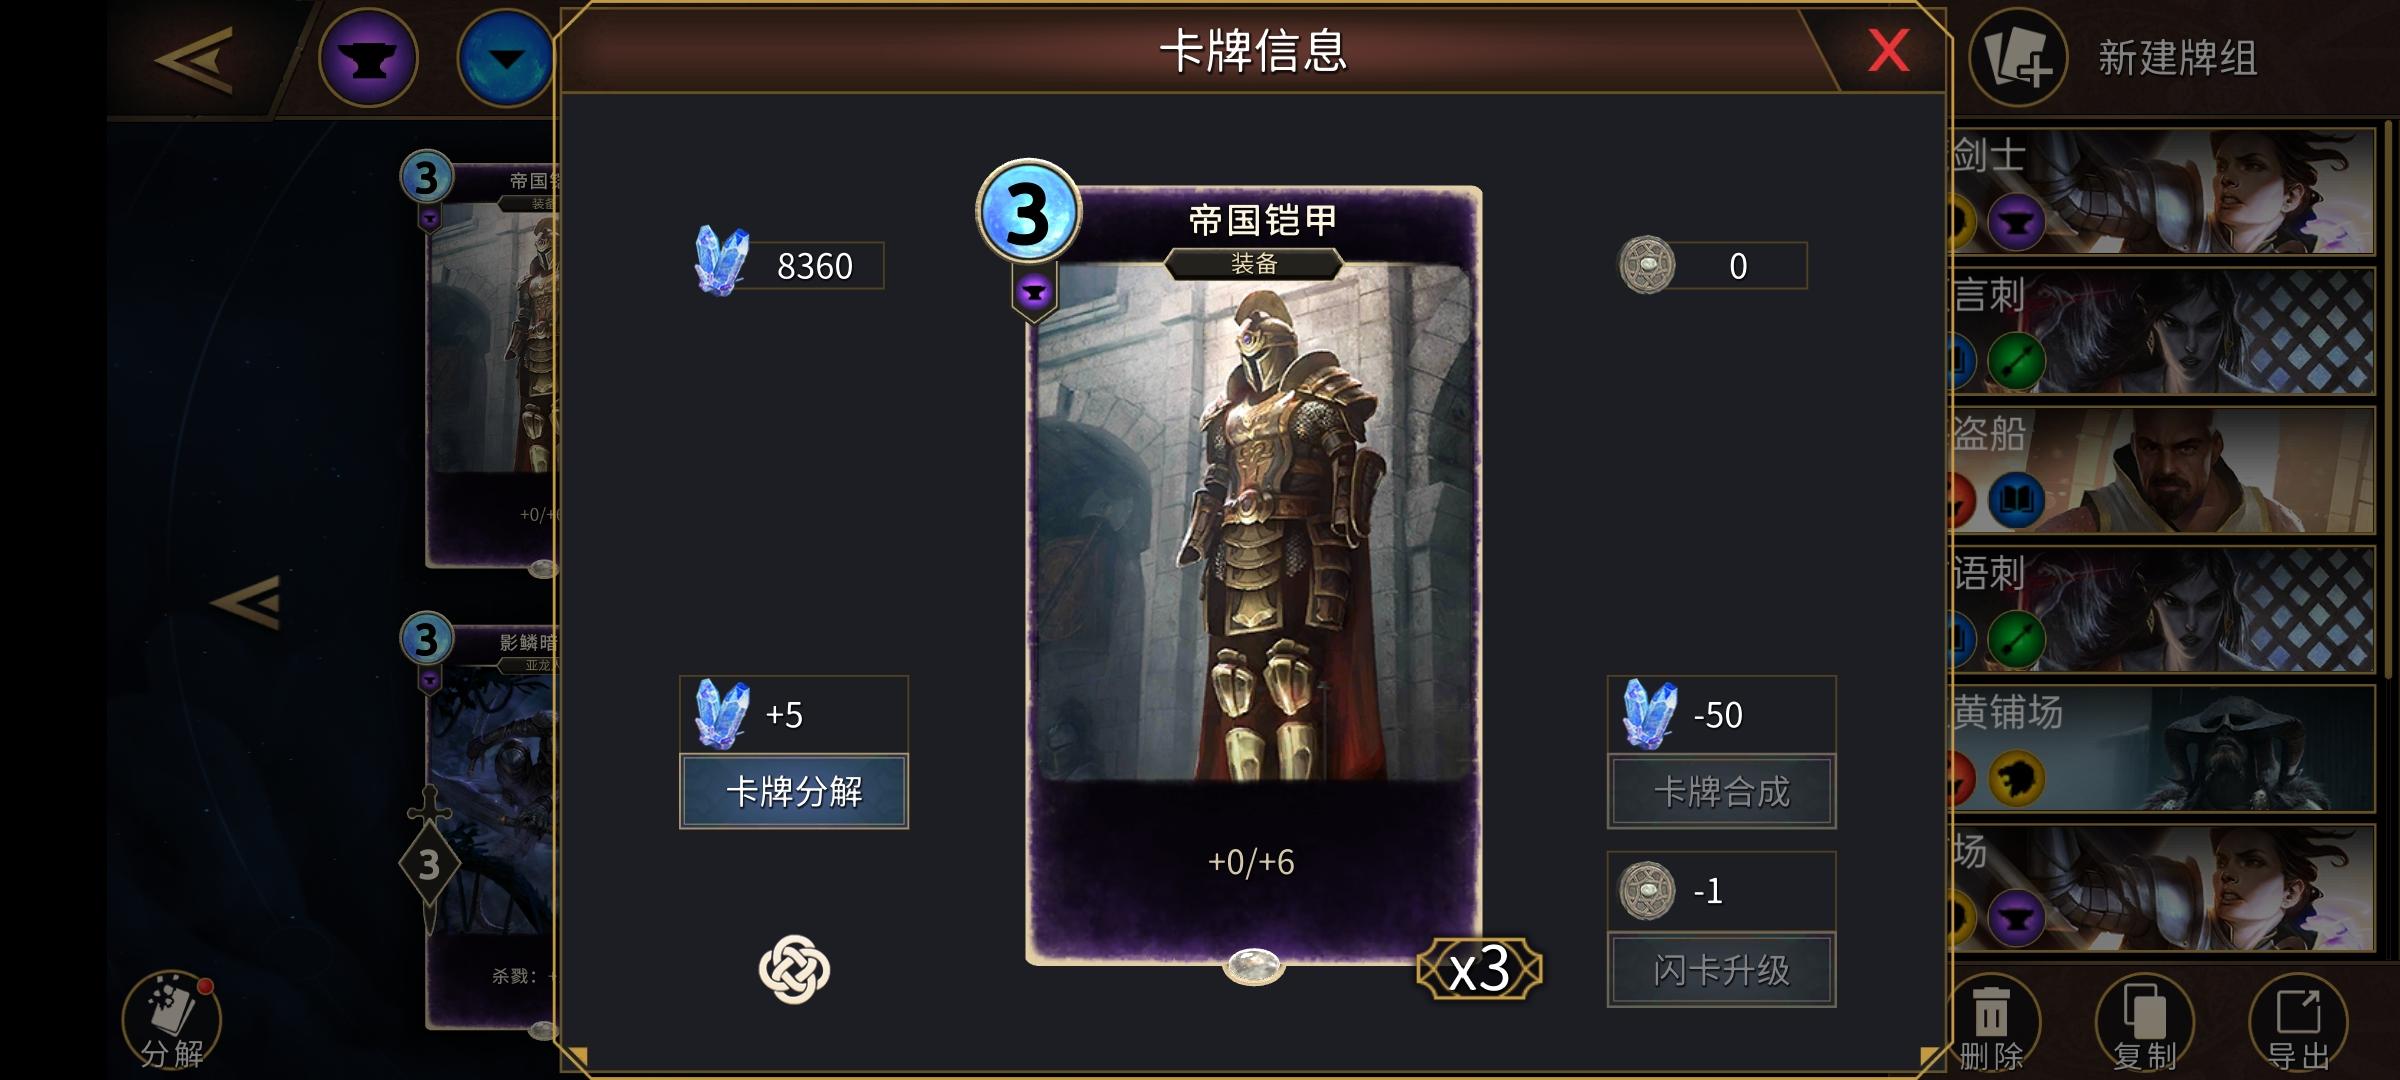Click the 删除 trash can icon
Viewport: 2400px width, 1080px height.
[1991, 1024]
